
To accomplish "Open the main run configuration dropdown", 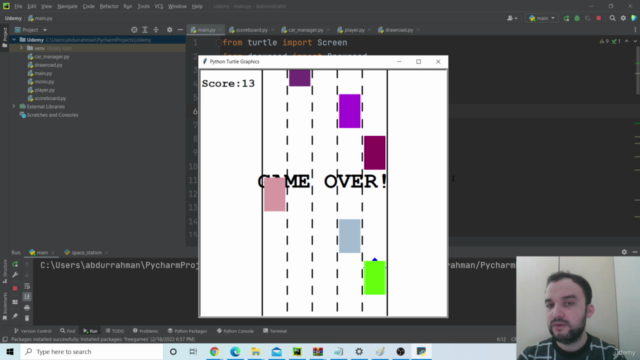I will [x=542, y=18].
